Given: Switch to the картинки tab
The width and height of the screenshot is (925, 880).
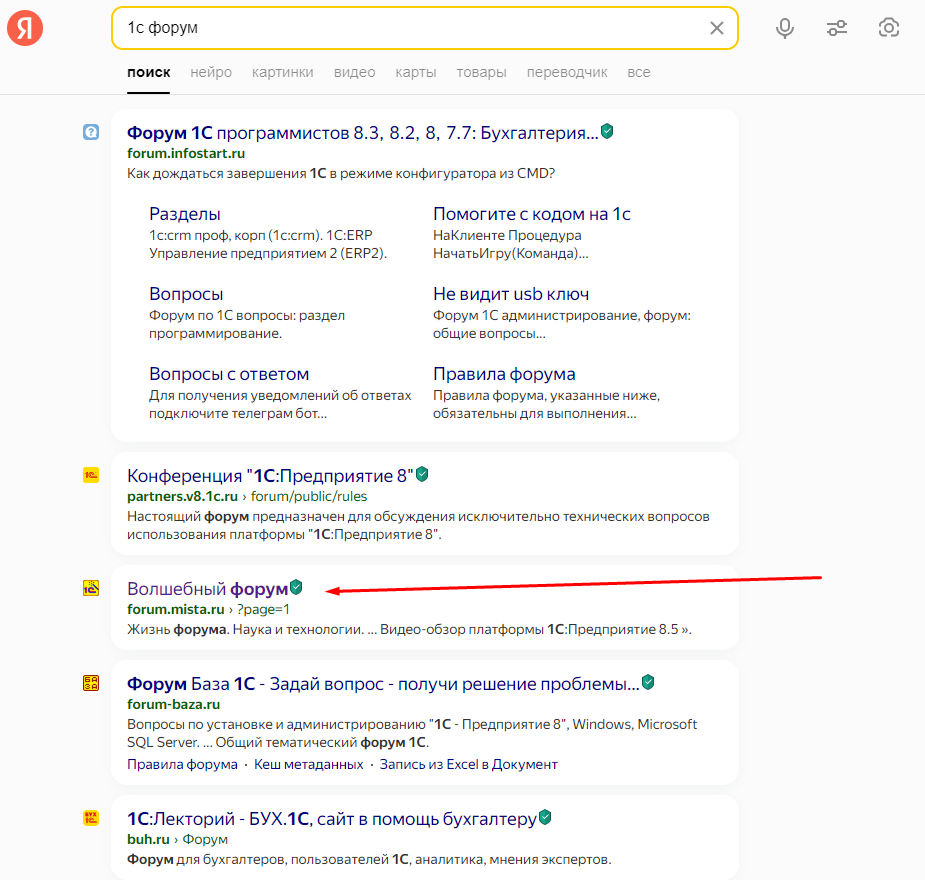Looking at the screenshot, I should click(282, 72).
